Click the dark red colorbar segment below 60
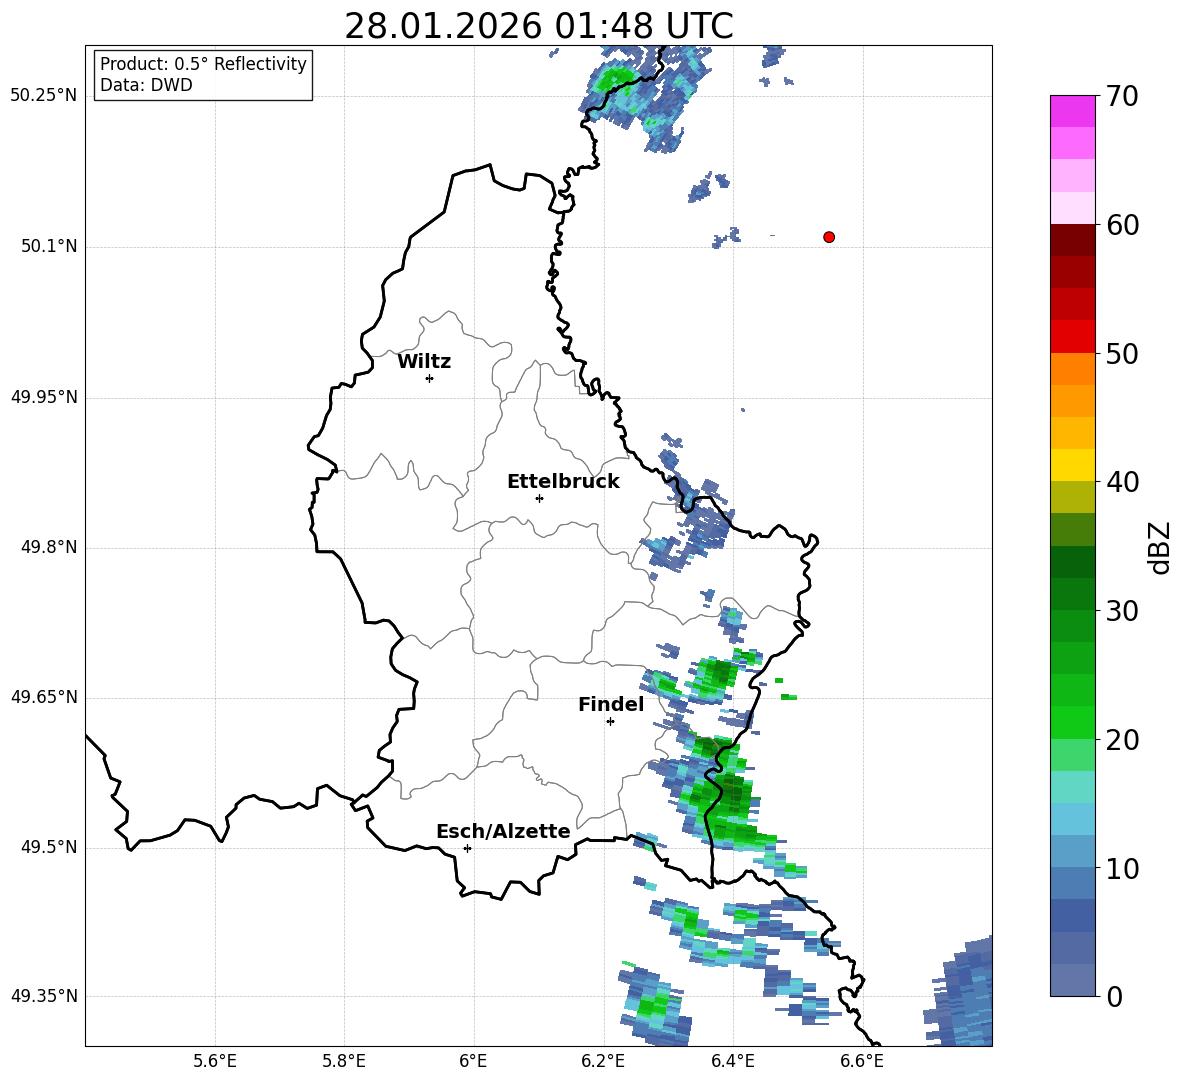Screen dimensions: 1184x1081 click(1072, 240)
